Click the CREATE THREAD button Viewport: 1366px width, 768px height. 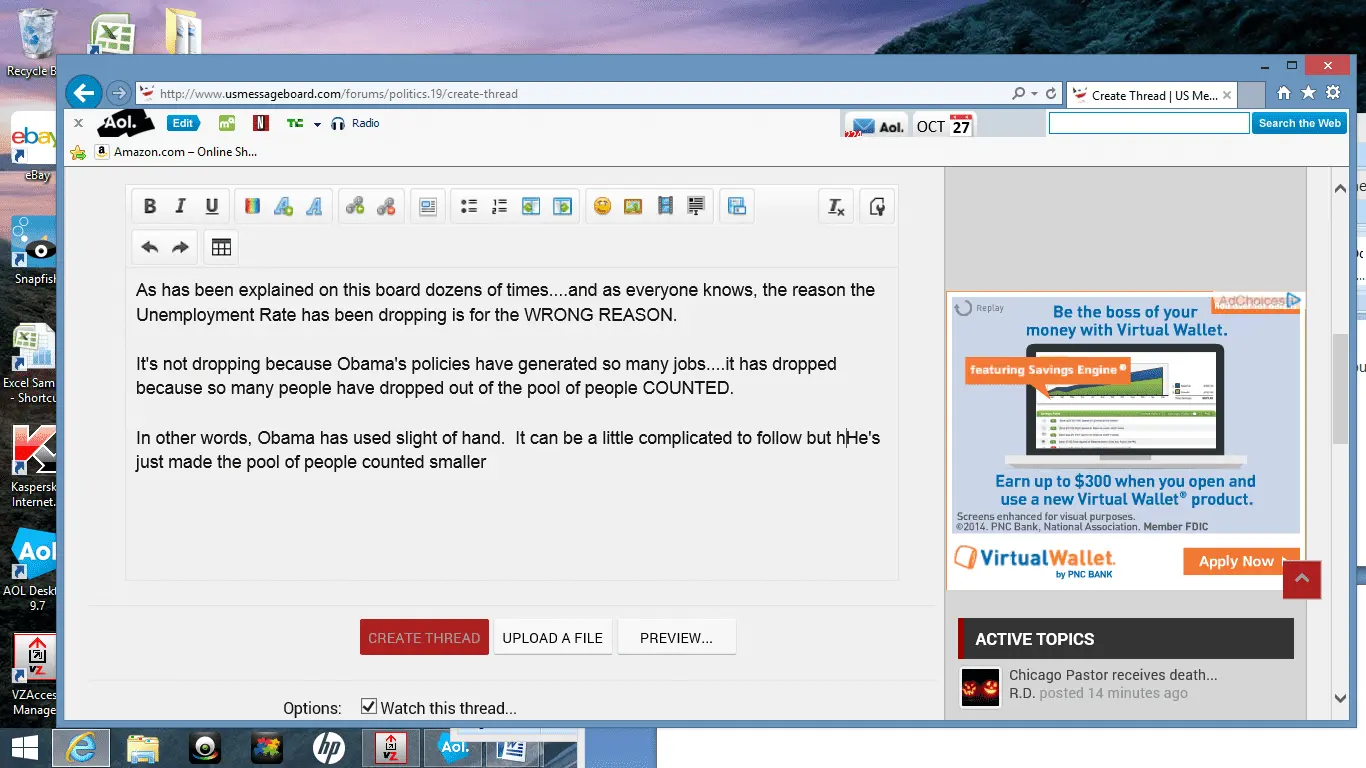click(x=424, y=637)
